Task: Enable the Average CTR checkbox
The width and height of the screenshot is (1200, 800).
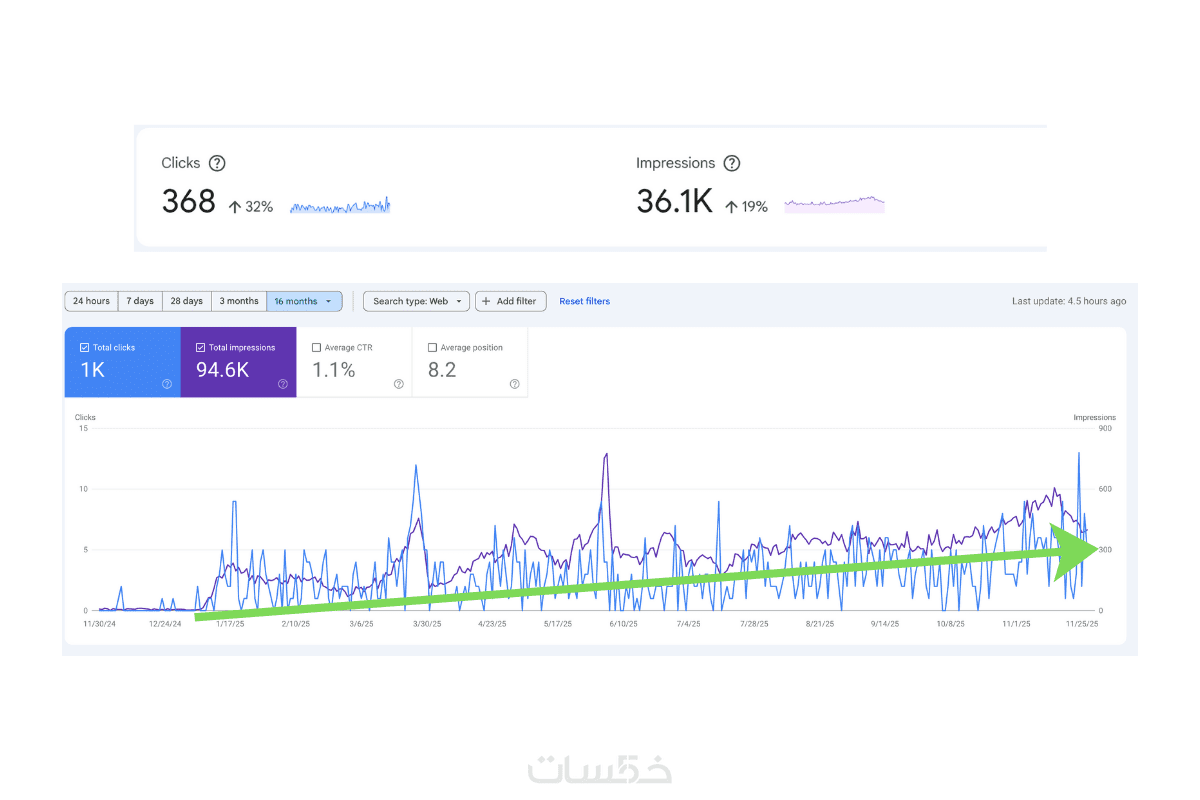Action: [x=317, y=348]
